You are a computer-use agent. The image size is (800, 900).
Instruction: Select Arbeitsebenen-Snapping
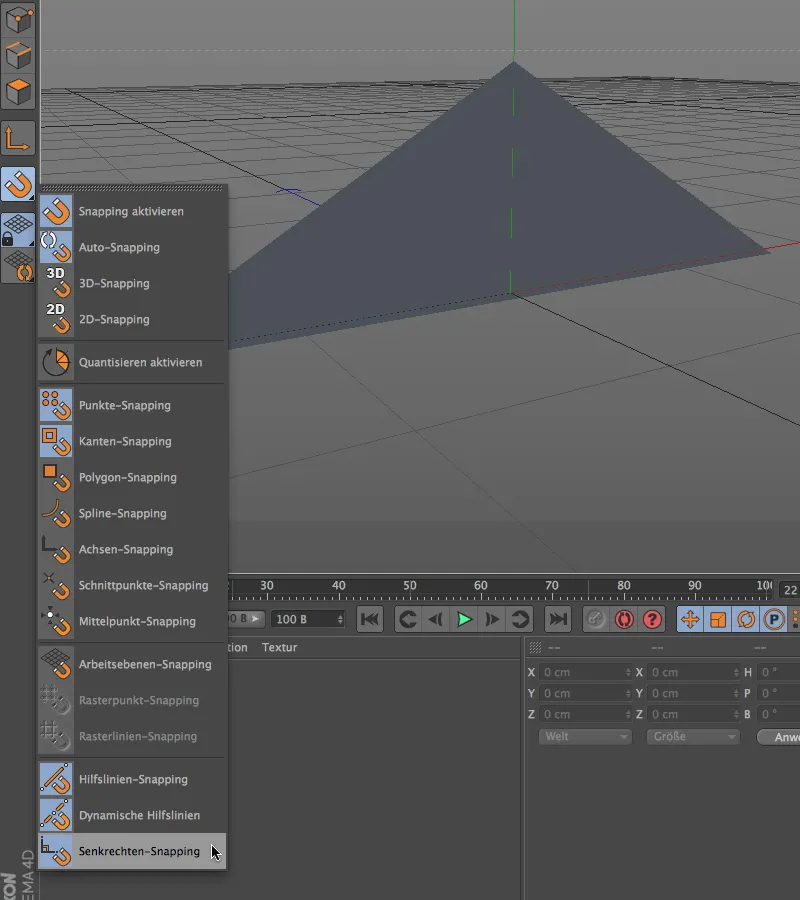132,664
